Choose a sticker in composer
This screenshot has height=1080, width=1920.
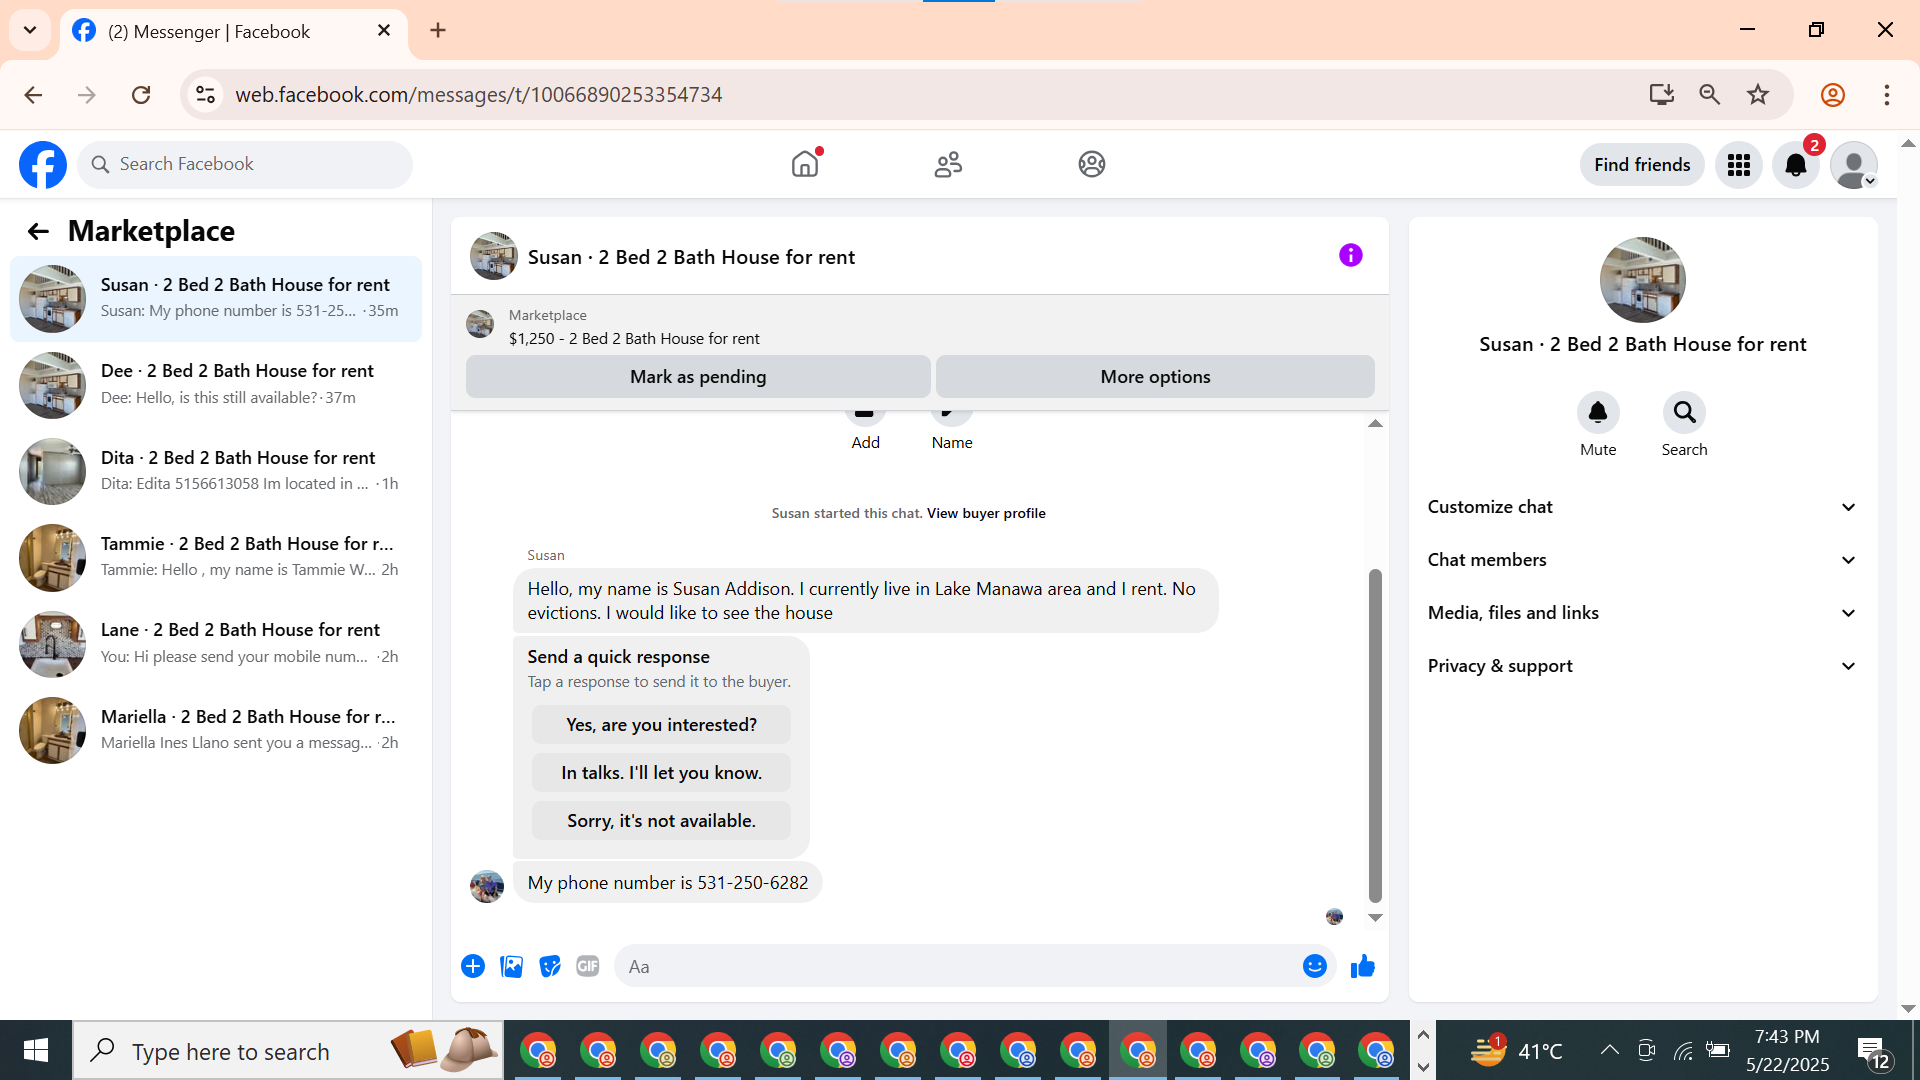tap(550, 966)
